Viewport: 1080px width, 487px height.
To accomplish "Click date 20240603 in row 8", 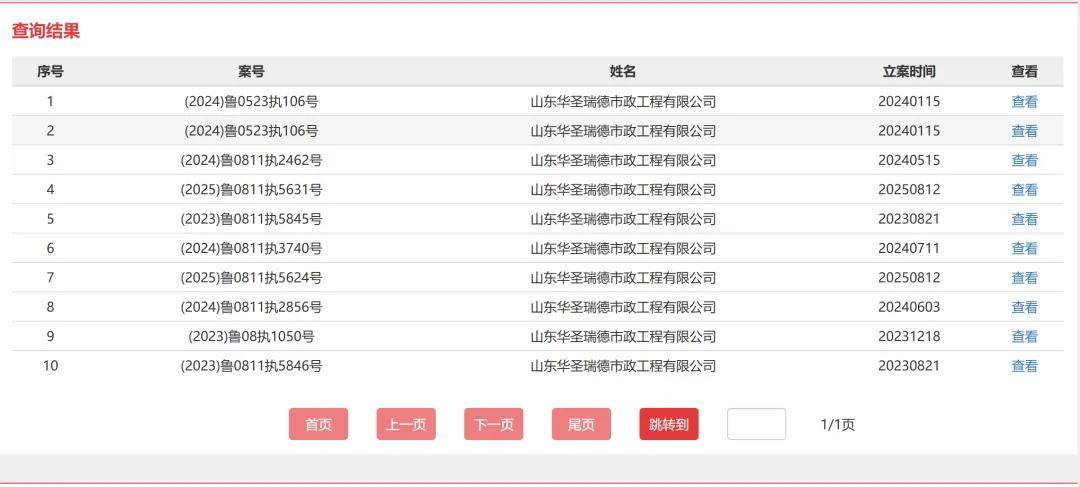I will click(x=909, y=307).
